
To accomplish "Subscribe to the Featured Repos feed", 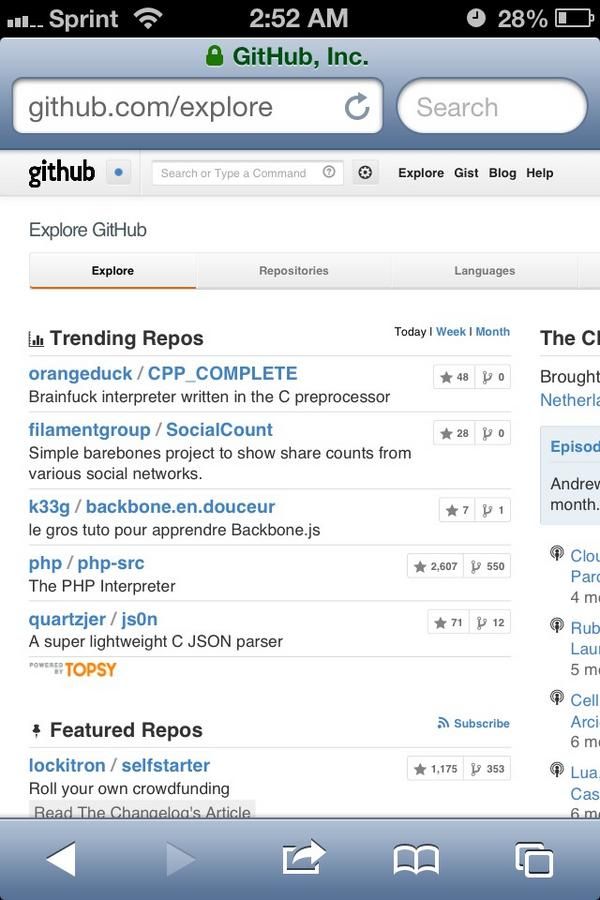I will [x=474, y=723].
